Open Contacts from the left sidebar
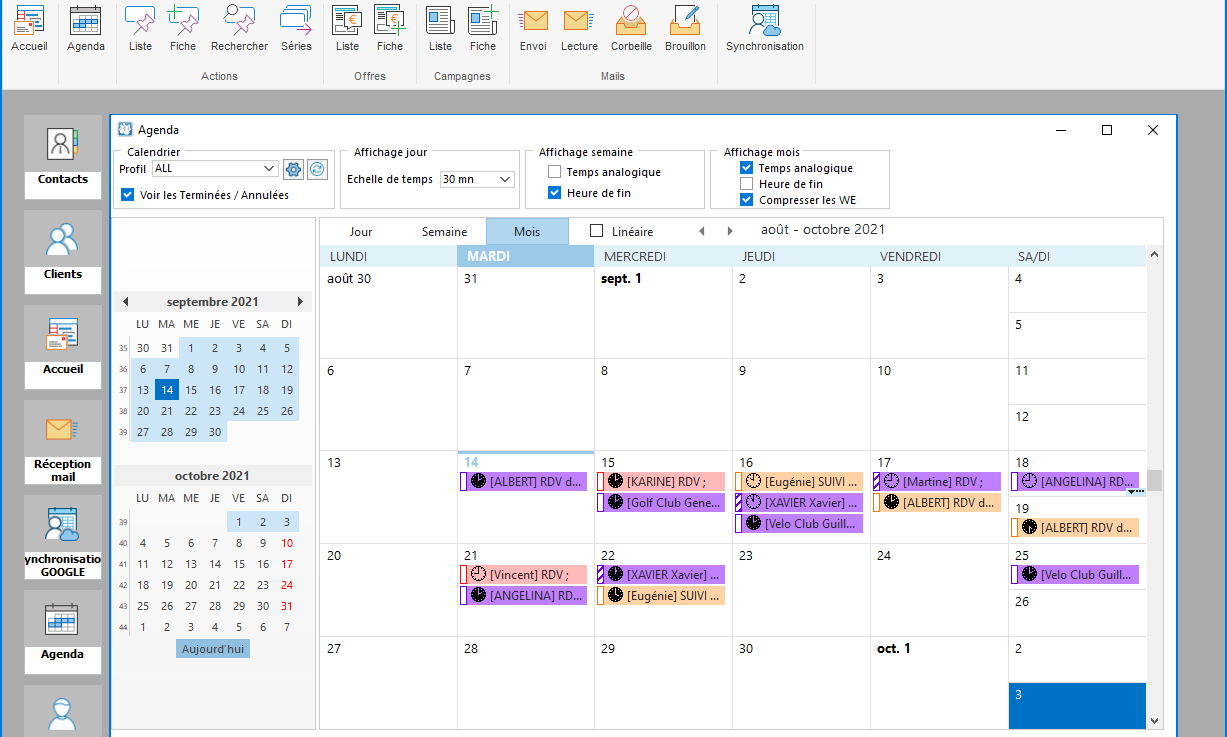This screenshot has width=1227, height=737. 62,155
